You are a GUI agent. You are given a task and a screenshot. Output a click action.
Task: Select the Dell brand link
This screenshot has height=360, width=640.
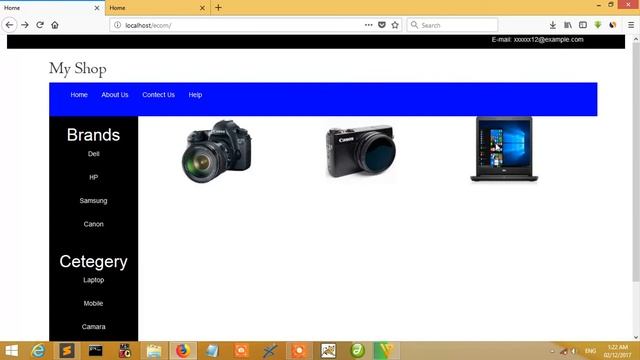coord(93,154)
